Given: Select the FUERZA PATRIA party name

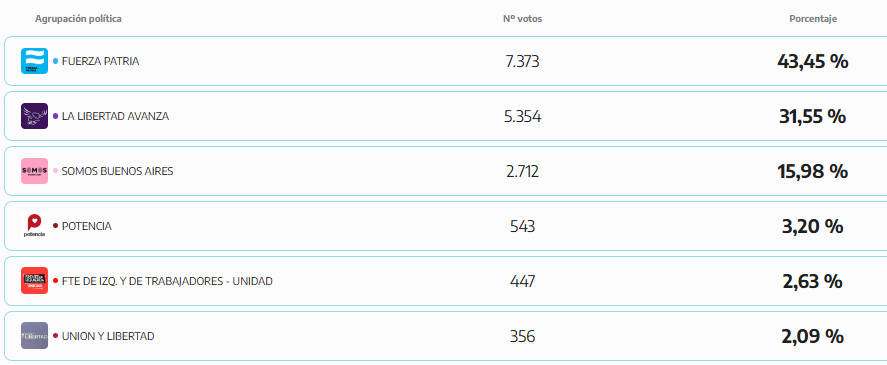Looking at the screenshot, I should pos(100,61).
